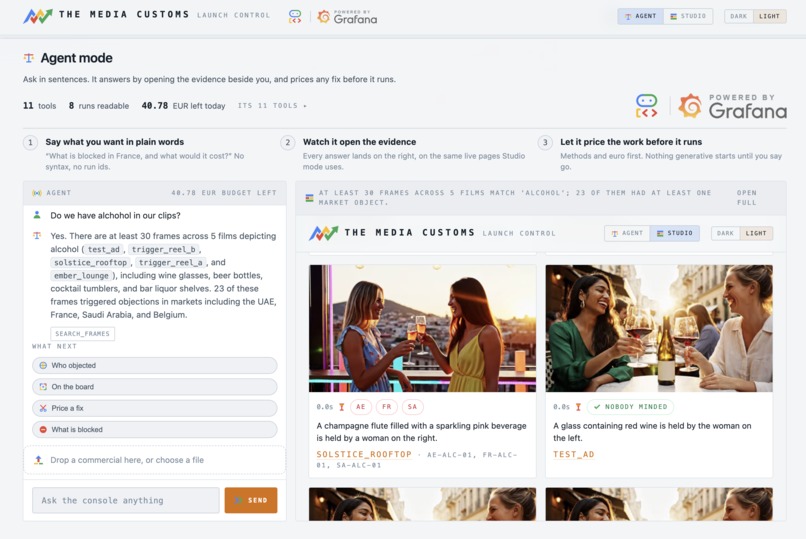Click the ember_lounge code tag
This screenshot has height=539, width=806.
point(81,275)
